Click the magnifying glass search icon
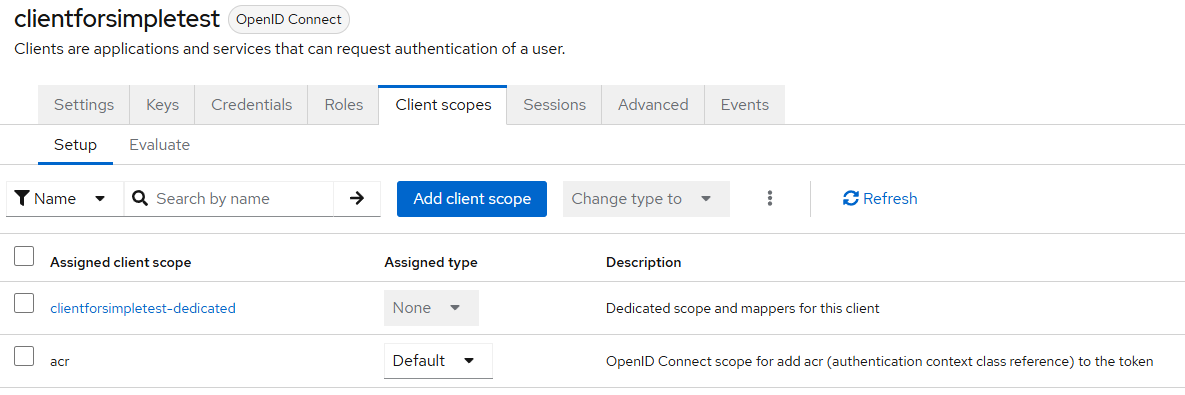Viewport: 1185px width, 395px height. (139, 199)
